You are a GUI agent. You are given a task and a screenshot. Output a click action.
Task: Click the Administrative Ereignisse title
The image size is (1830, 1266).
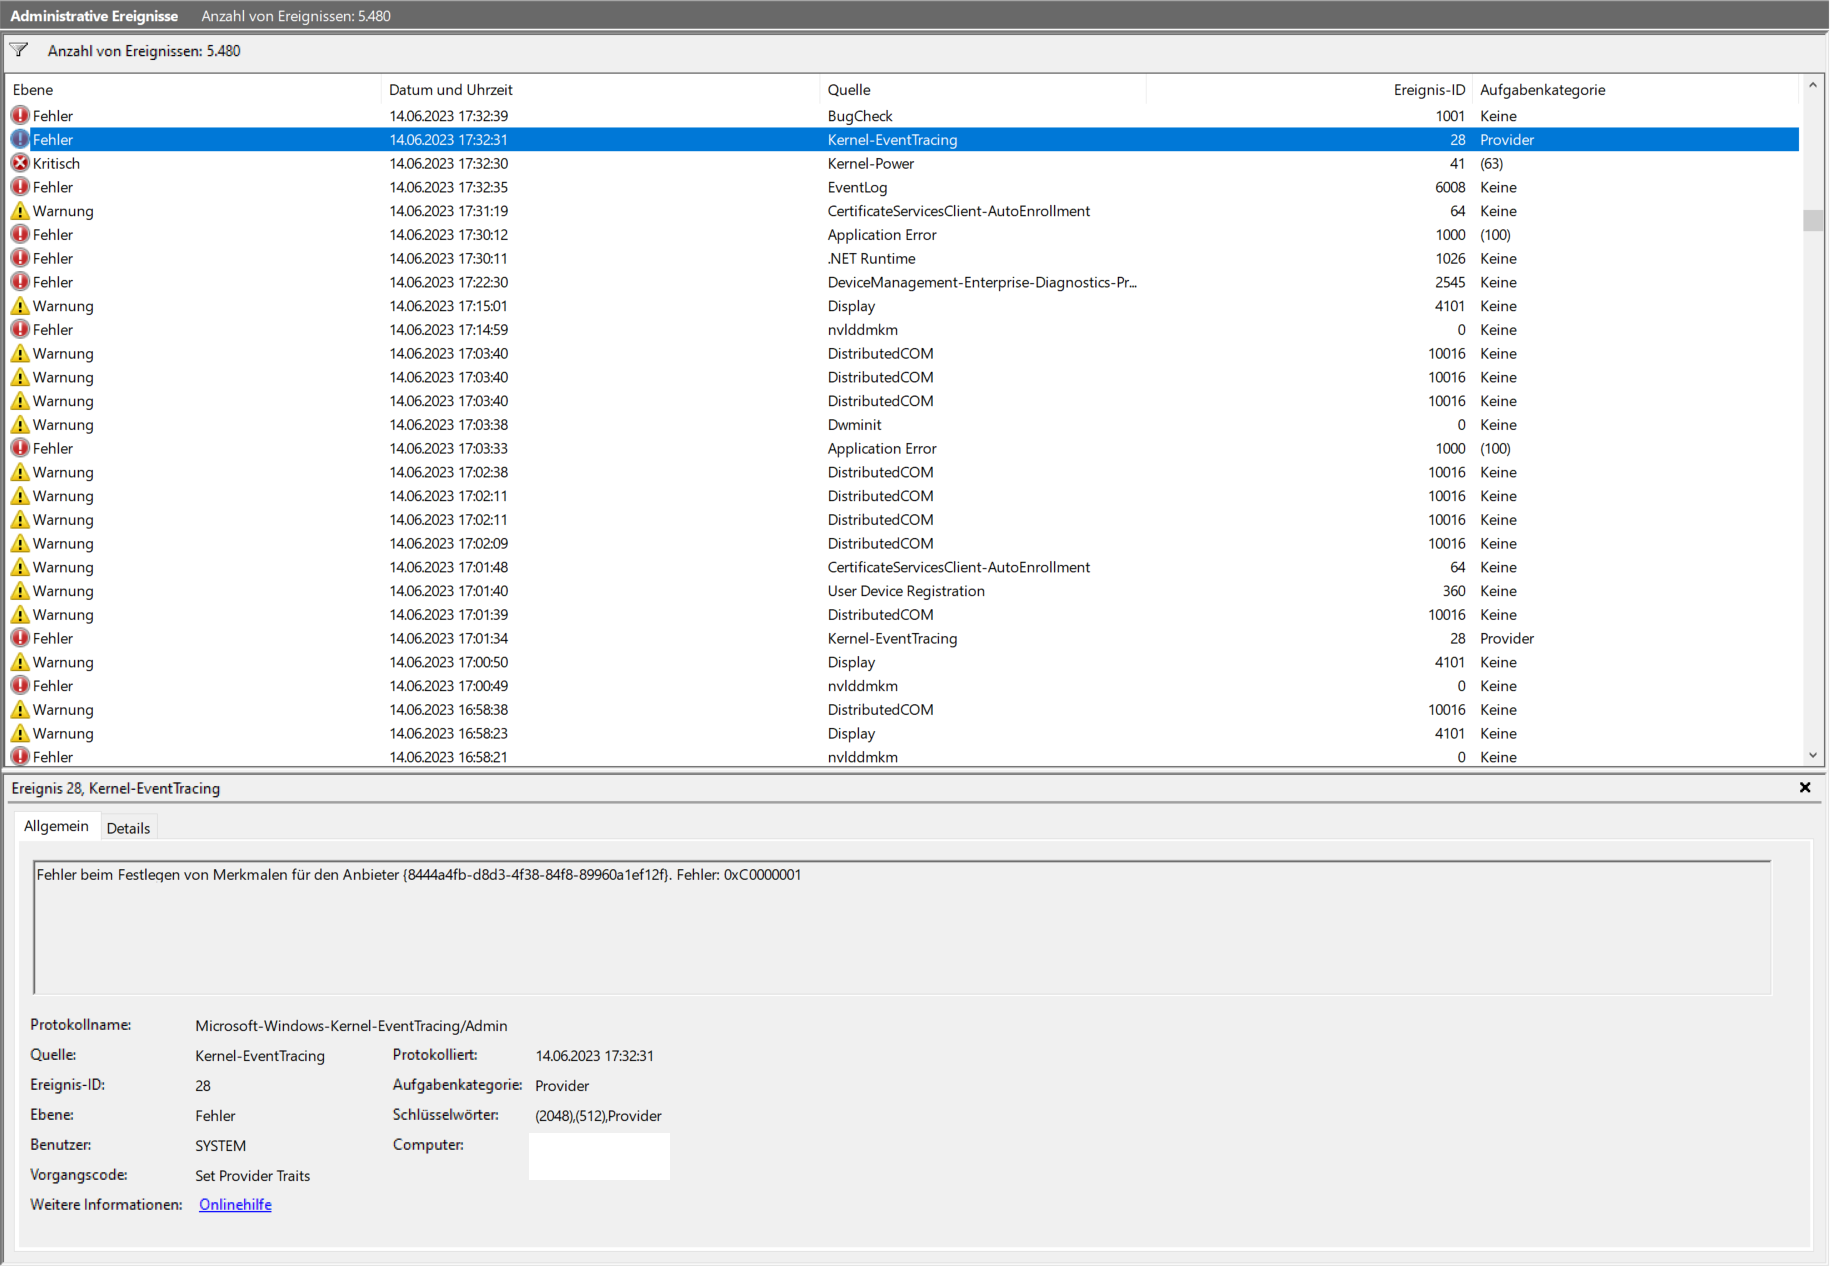coord(94,16)
